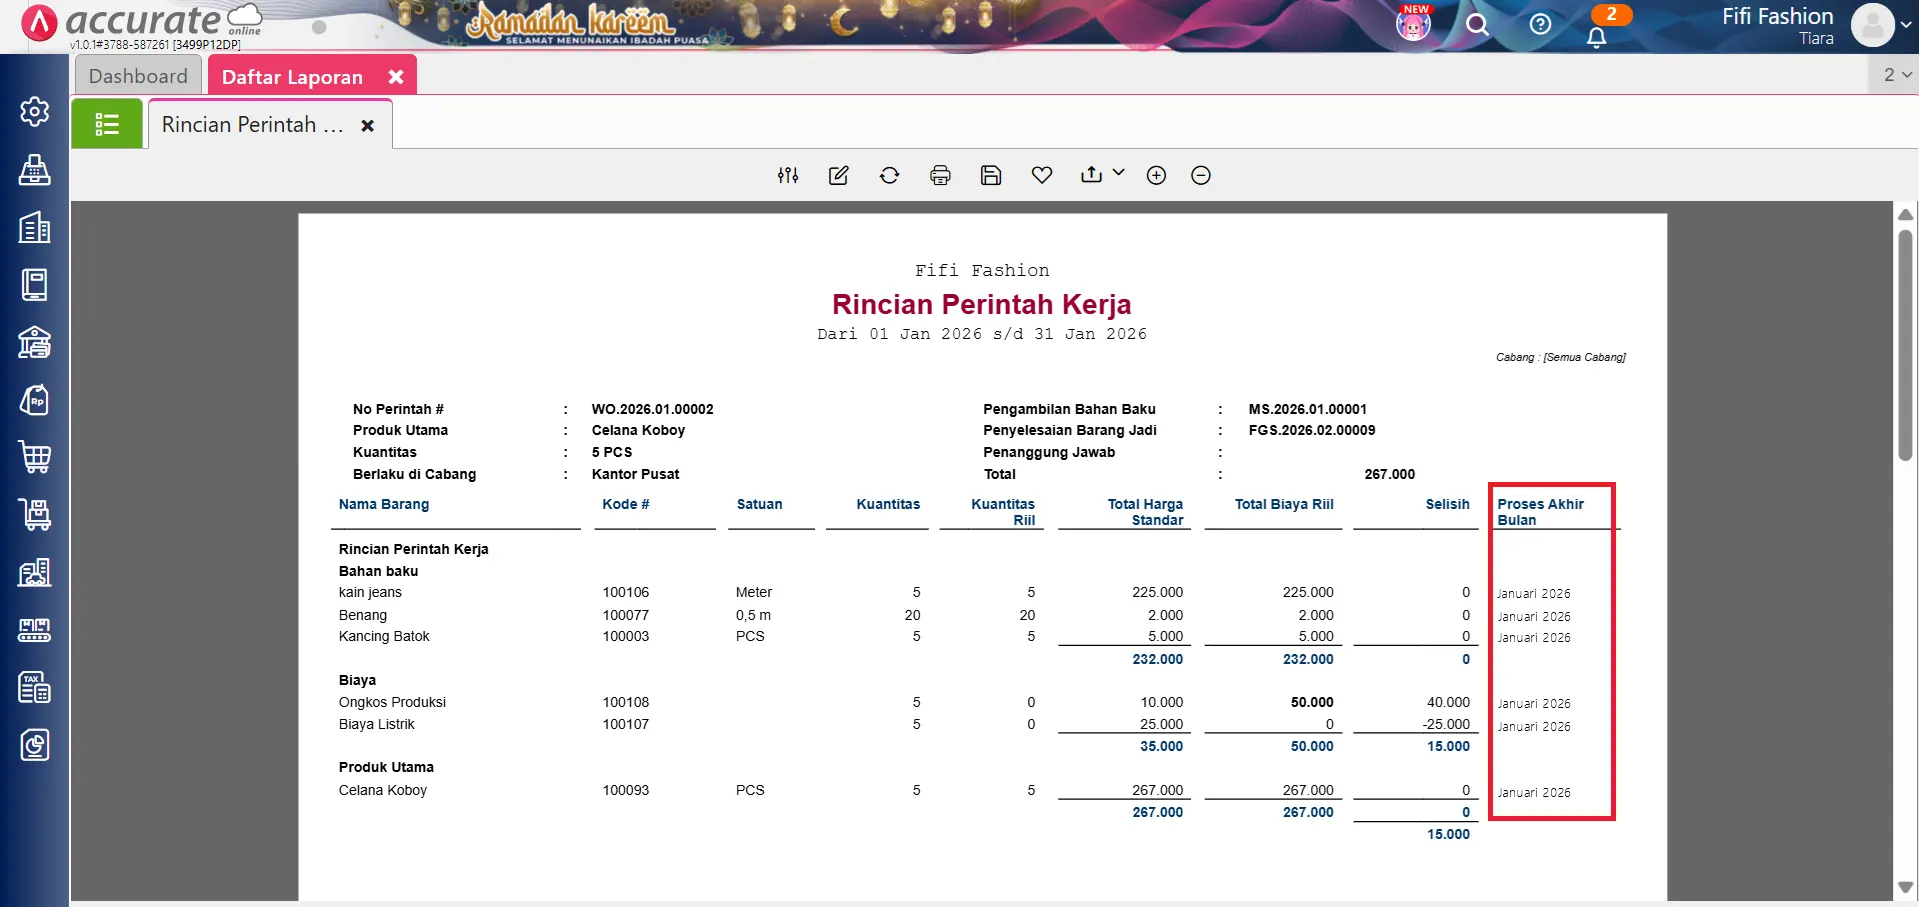The image size is (1919, 907).
Task: Mark report as favorite with heart icon
Action: [1042, 175]
